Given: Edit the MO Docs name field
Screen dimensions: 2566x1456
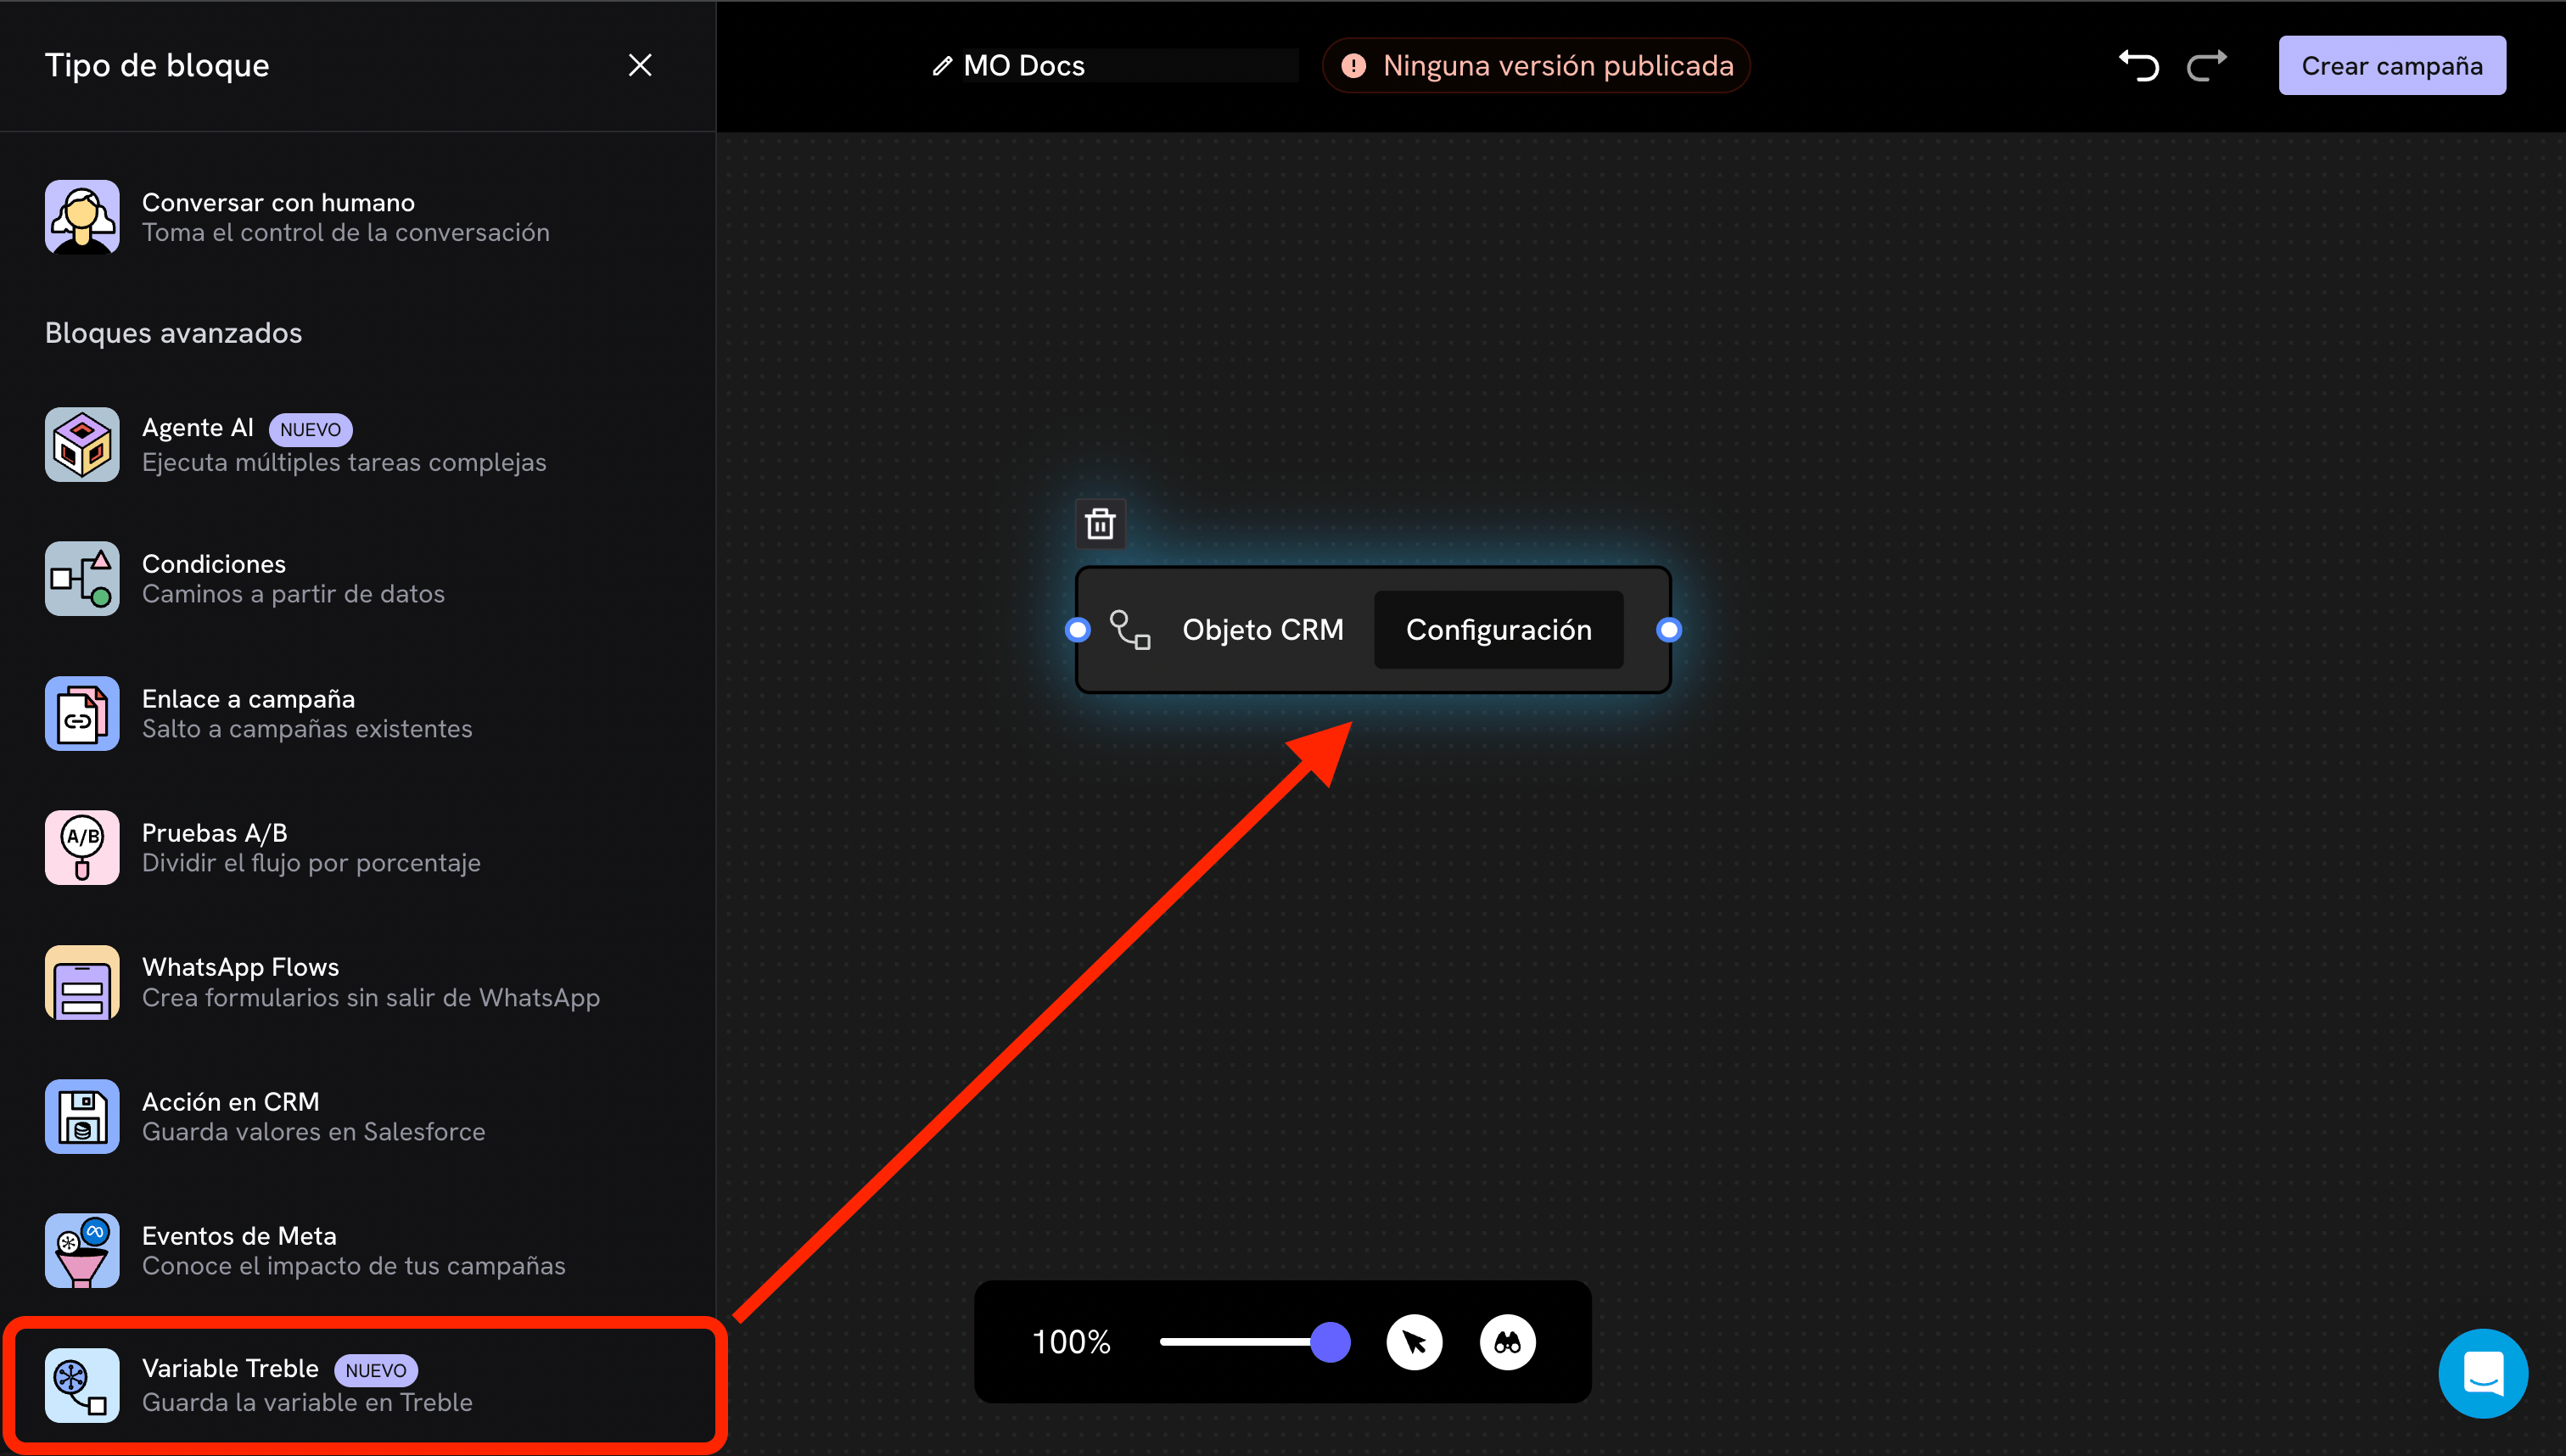Looking at the screenshot, I should (x=1130, y=66).
